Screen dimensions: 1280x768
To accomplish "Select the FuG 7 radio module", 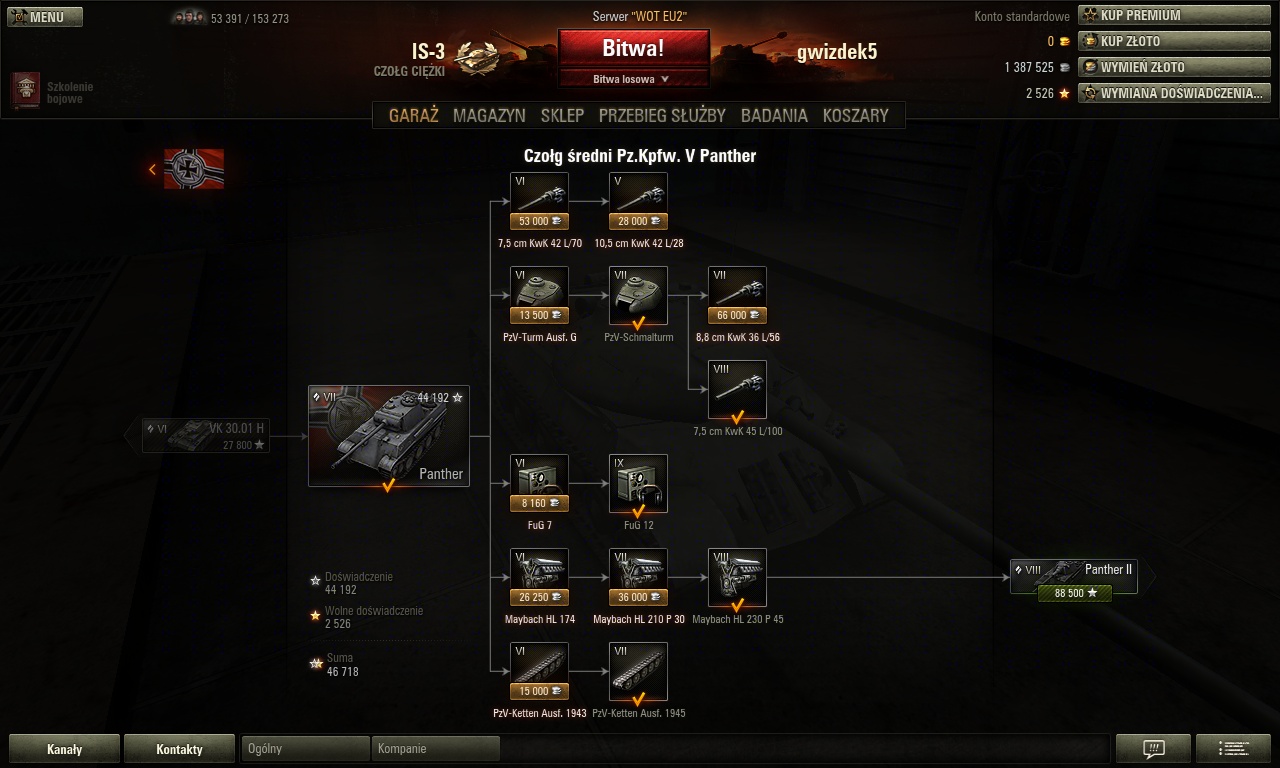I will click(539, 484).
